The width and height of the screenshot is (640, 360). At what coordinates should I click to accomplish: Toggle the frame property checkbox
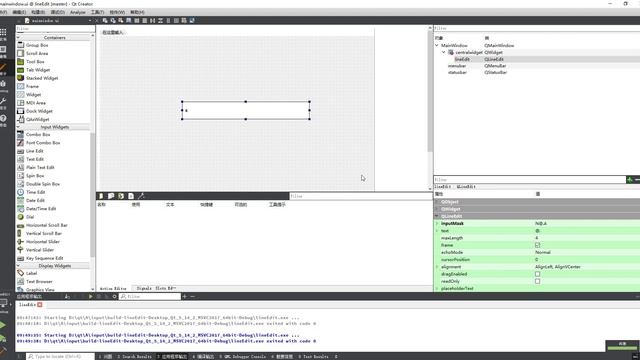538,245
